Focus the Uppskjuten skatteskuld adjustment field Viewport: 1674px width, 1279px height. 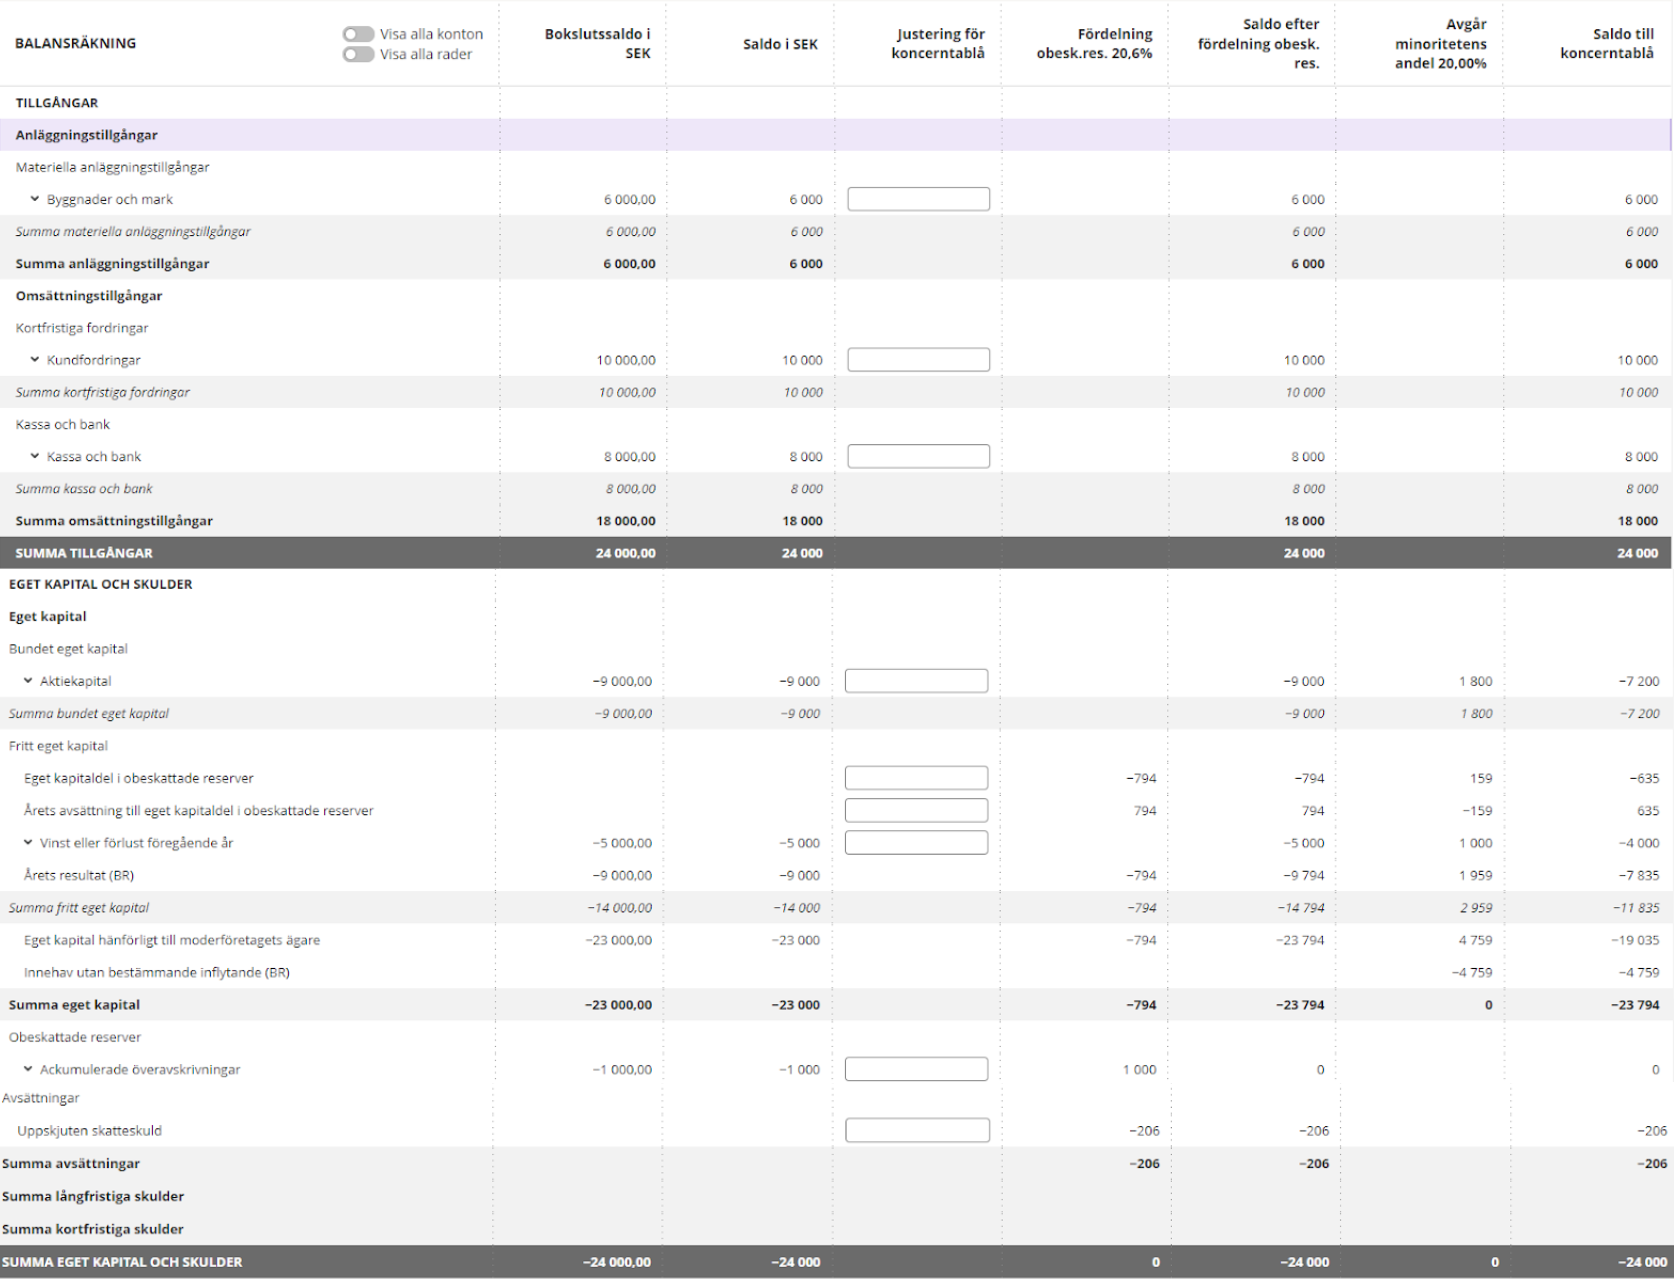tap(917, 1130)
